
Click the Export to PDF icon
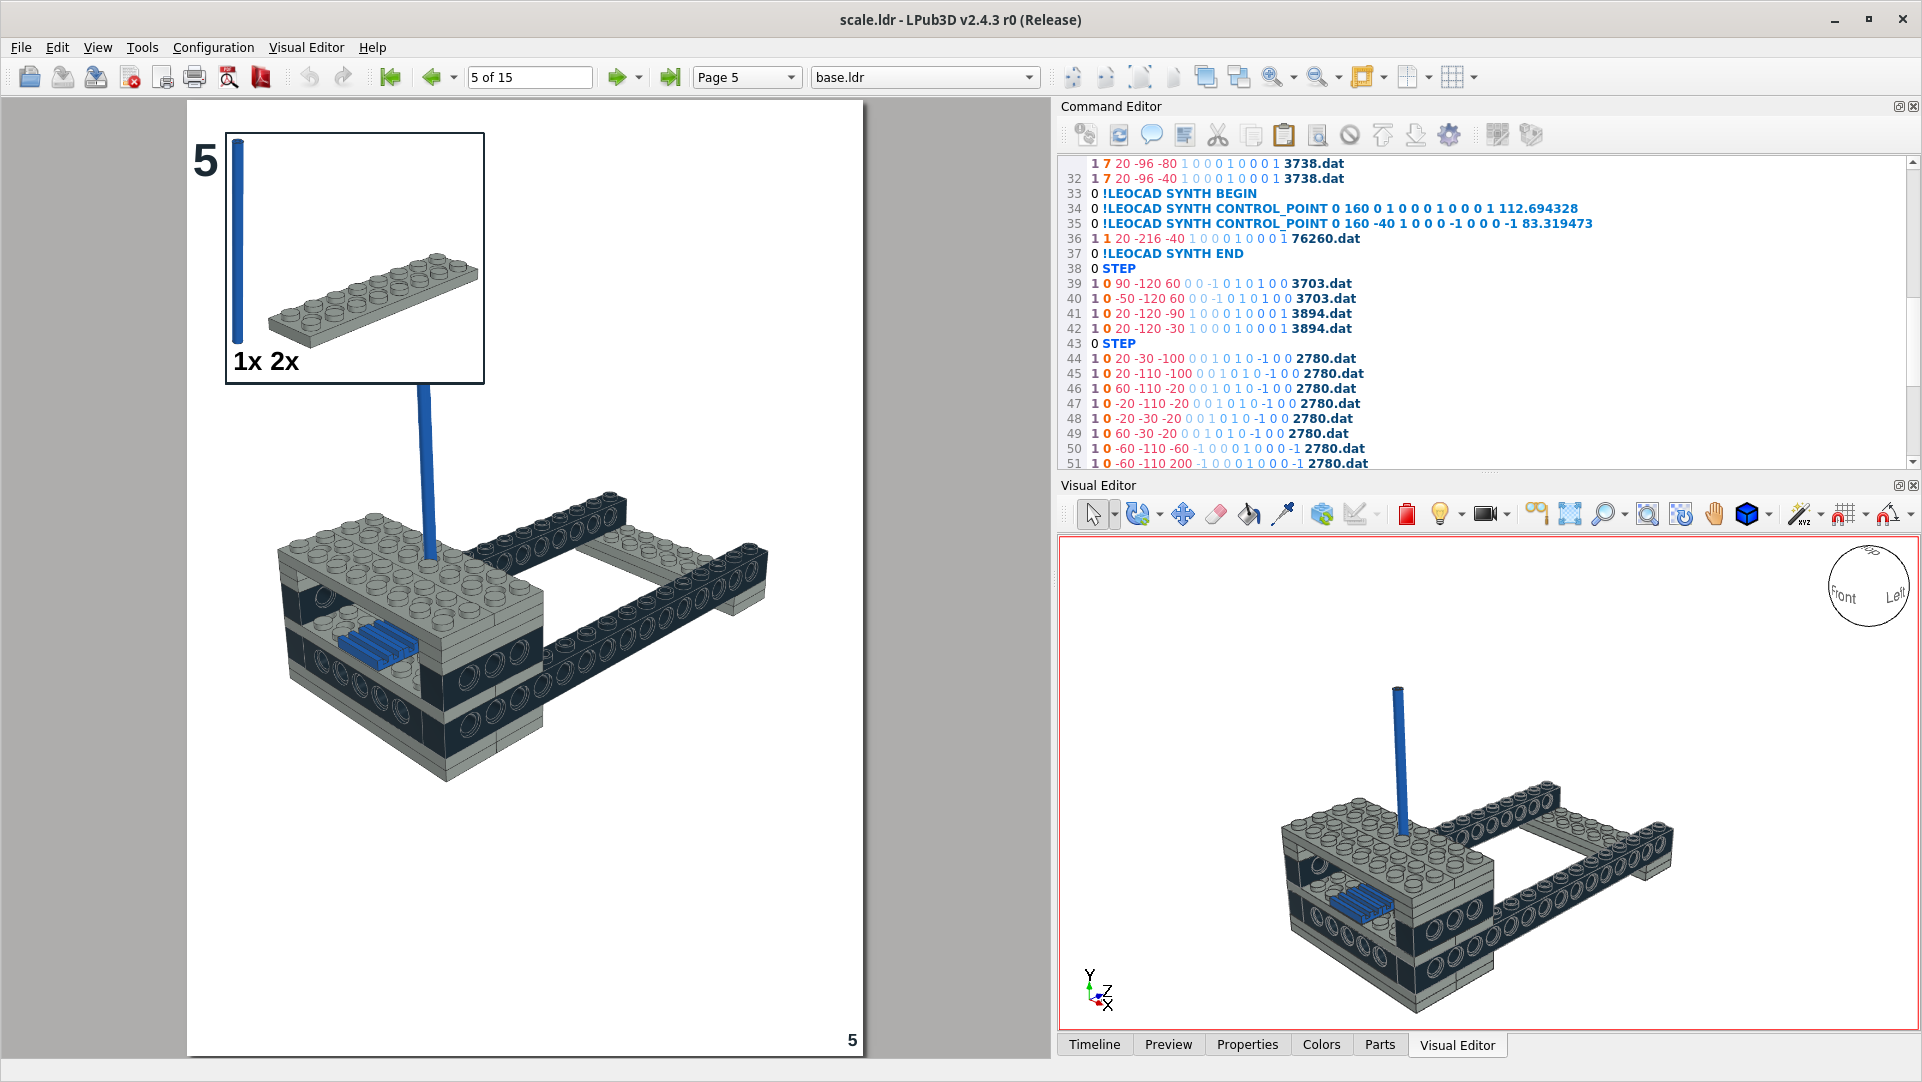click(x=261, y=77)
